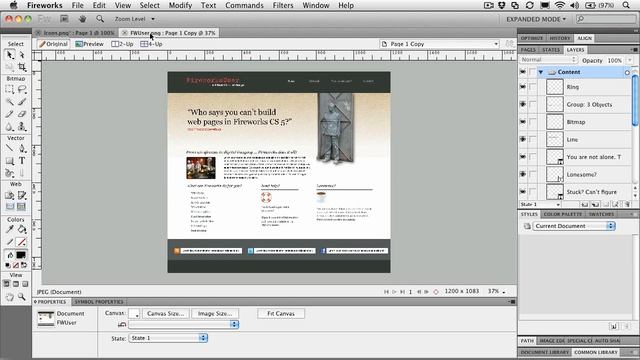
Task: Collapse the Content layer folder
Action: 541,72
